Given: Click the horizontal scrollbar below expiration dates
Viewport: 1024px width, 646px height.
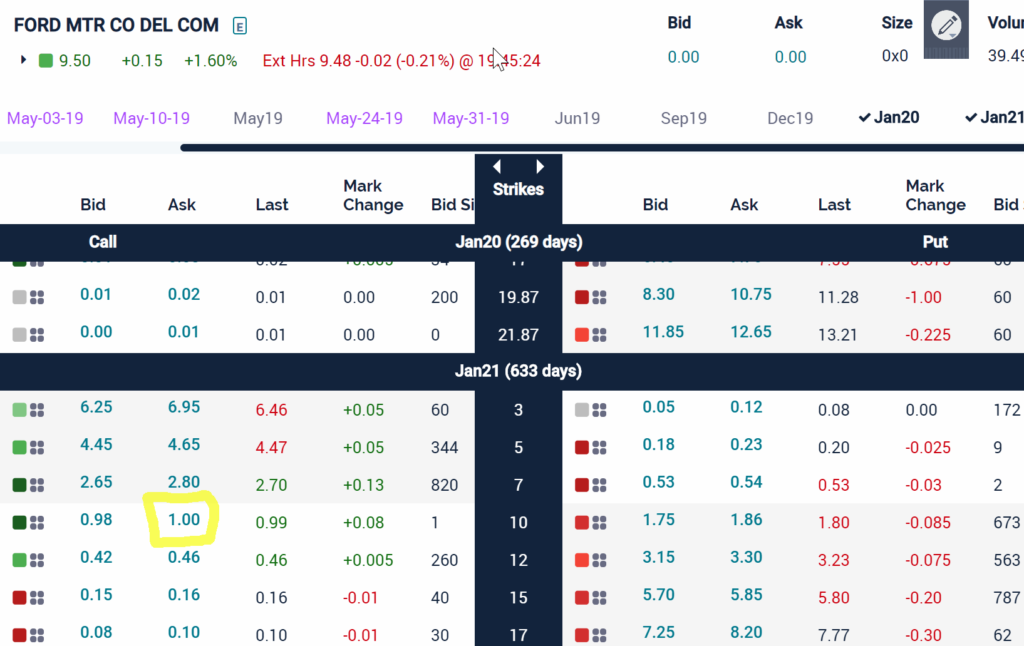Looking at the screenshot, I should [x=600, y=148].
